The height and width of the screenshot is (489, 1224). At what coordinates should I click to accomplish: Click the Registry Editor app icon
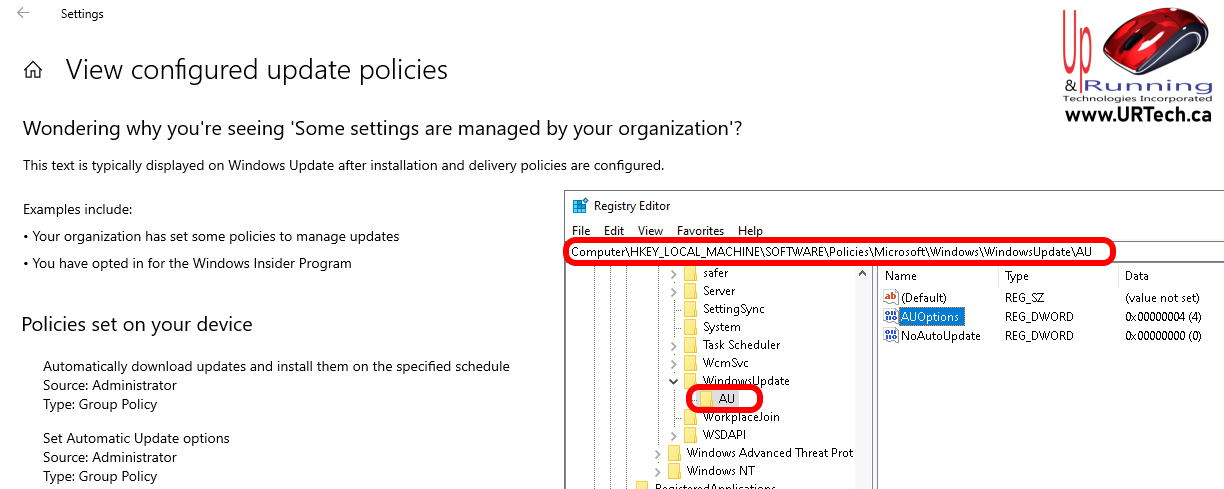[580, 206]
